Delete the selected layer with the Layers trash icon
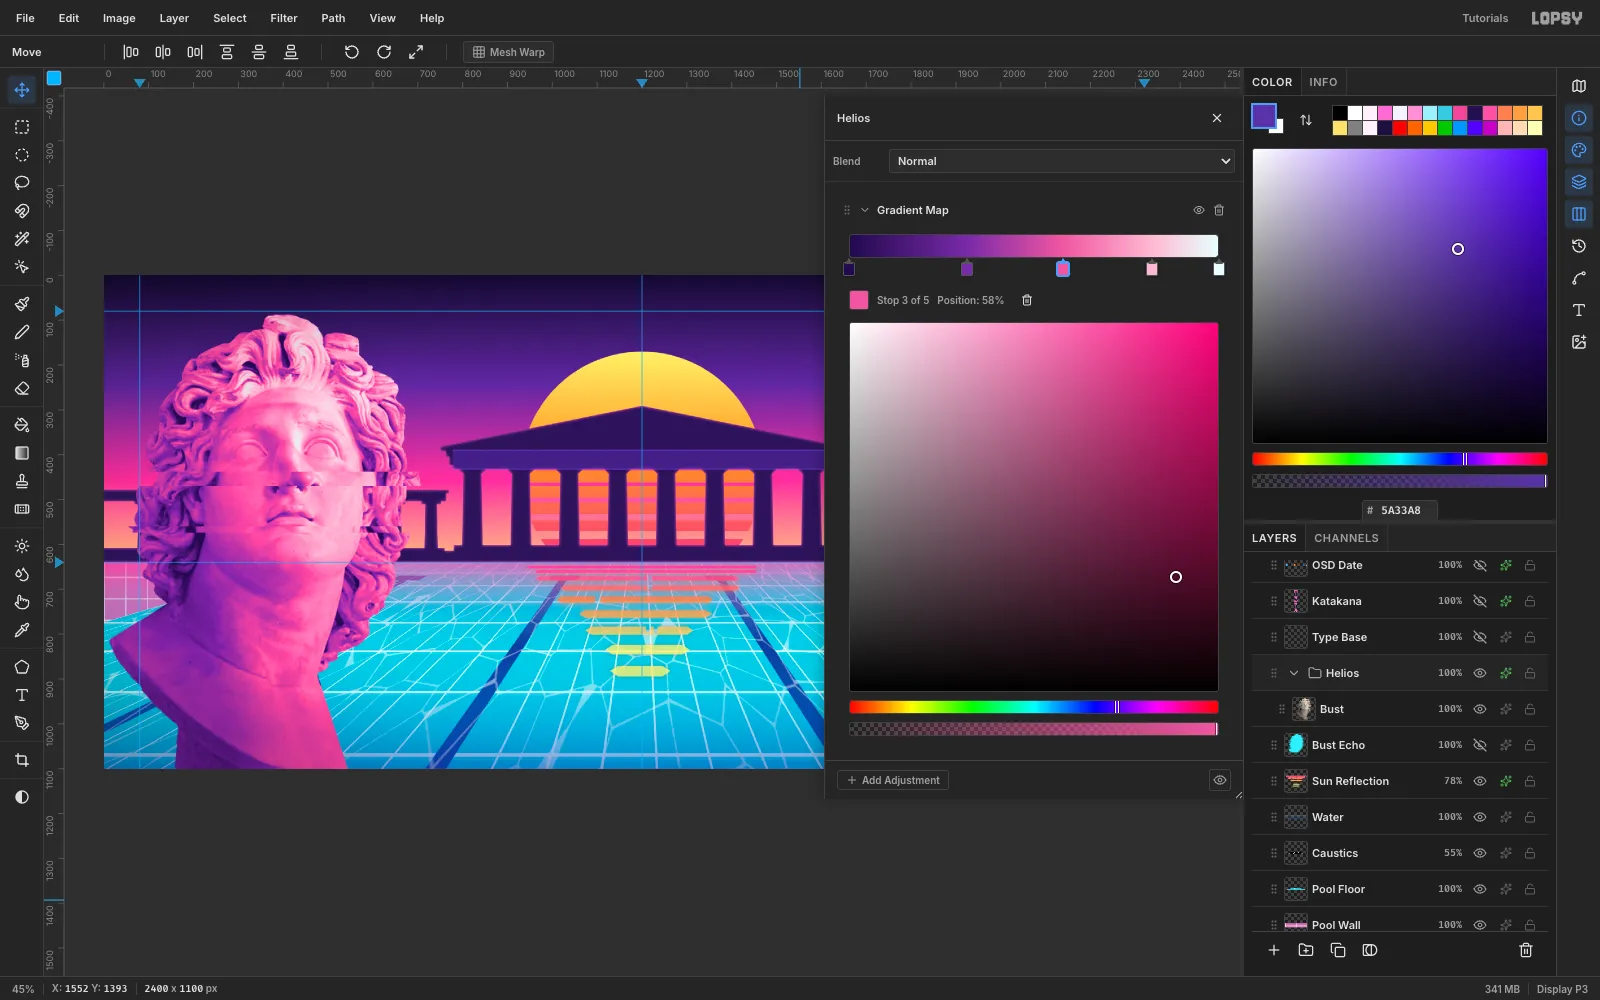The height and width of the screenshot is (1000, 1600). 1526,950
